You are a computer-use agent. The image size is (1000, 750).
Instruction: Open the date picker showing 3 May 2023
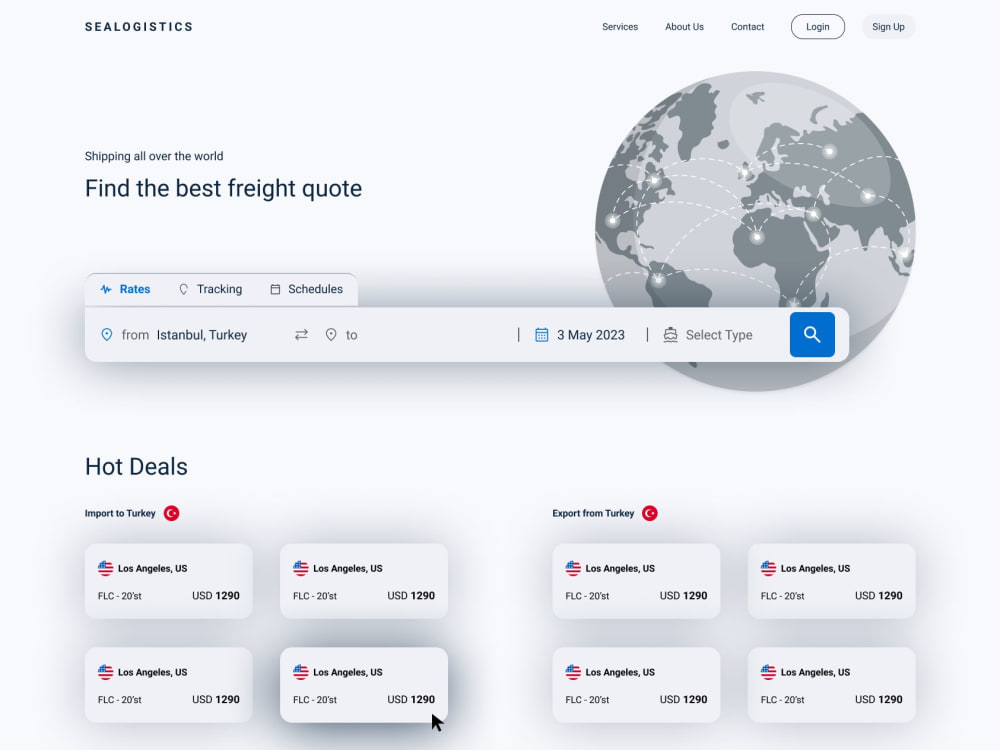point(580,334)
